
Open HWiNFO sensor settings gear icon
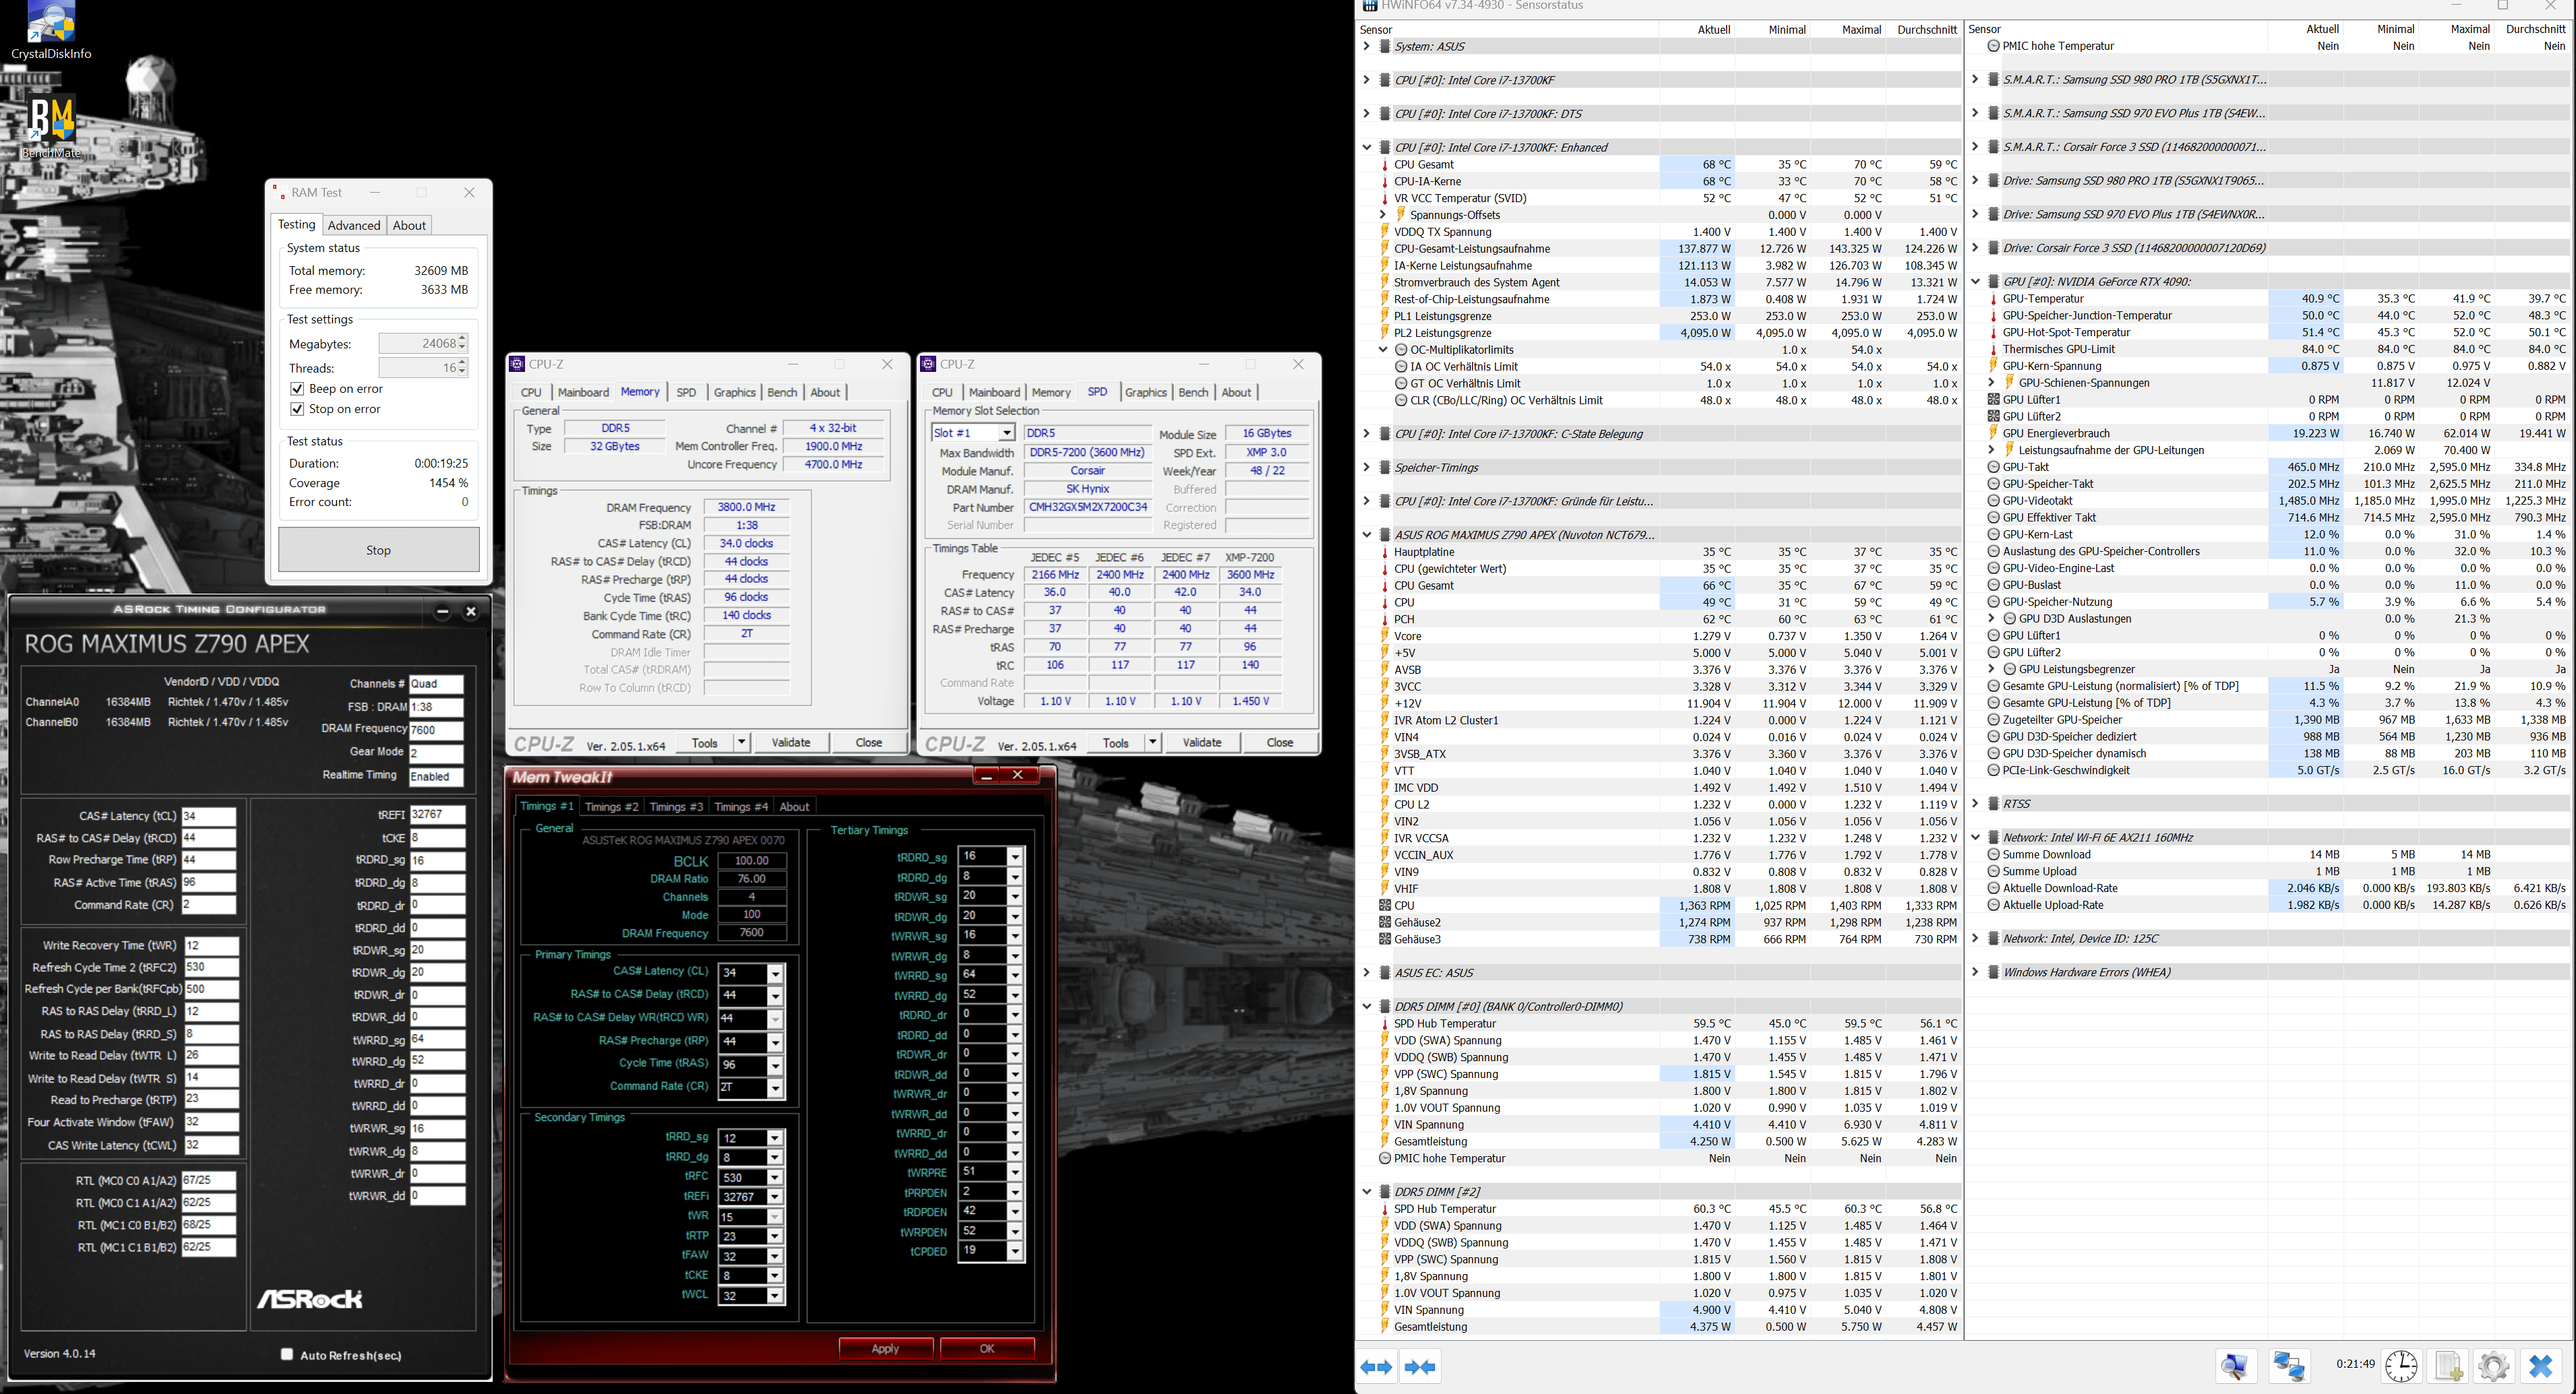tap(2494, 1366)
